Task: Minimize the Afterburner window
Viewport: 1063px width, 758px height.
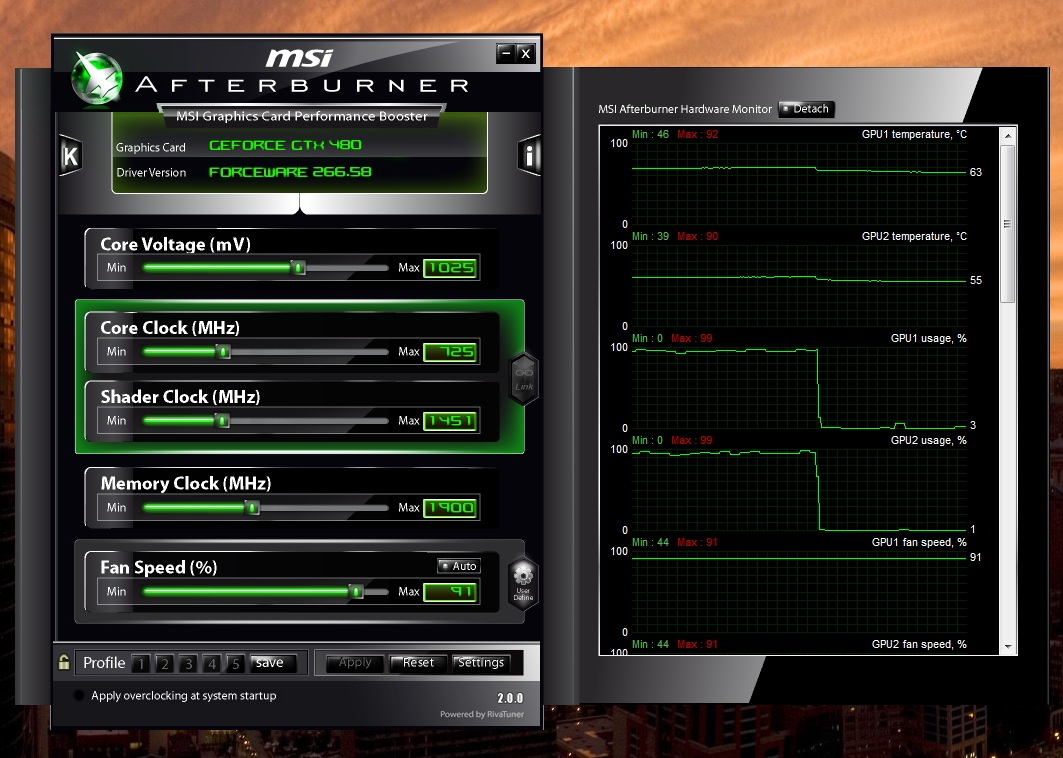Action: coord(506,54)
